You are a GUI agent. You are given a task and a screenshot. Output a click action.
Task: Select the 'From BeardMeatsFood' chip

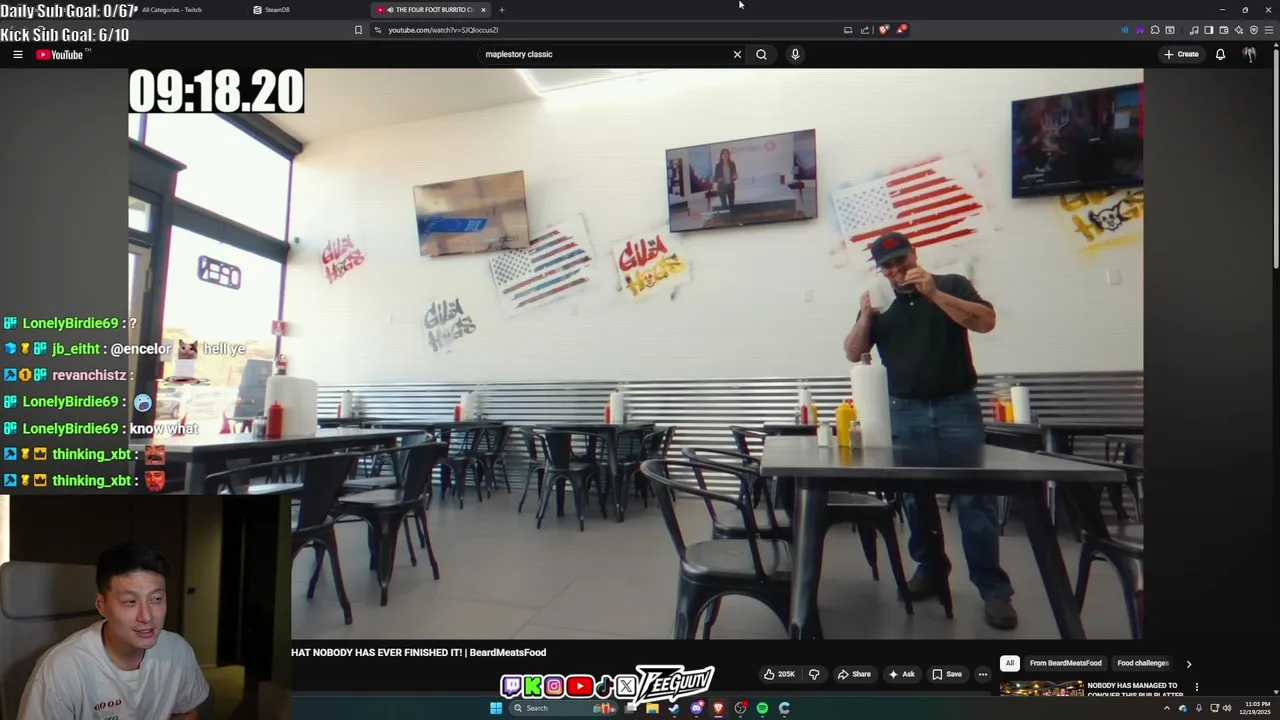coord(1065,663)
